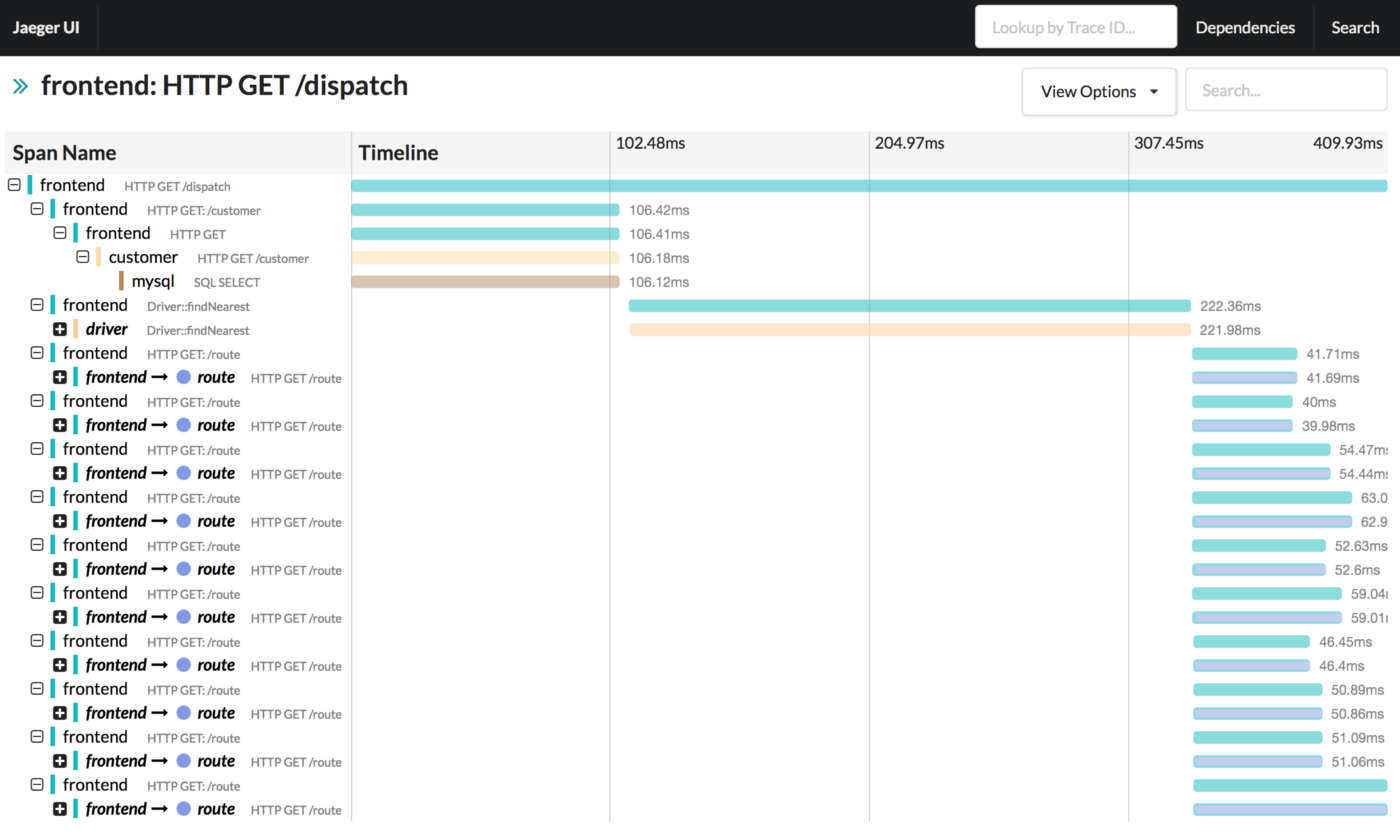
Task: Select the customer span bar labeled 106.18ms
Action: pos(485,257)
